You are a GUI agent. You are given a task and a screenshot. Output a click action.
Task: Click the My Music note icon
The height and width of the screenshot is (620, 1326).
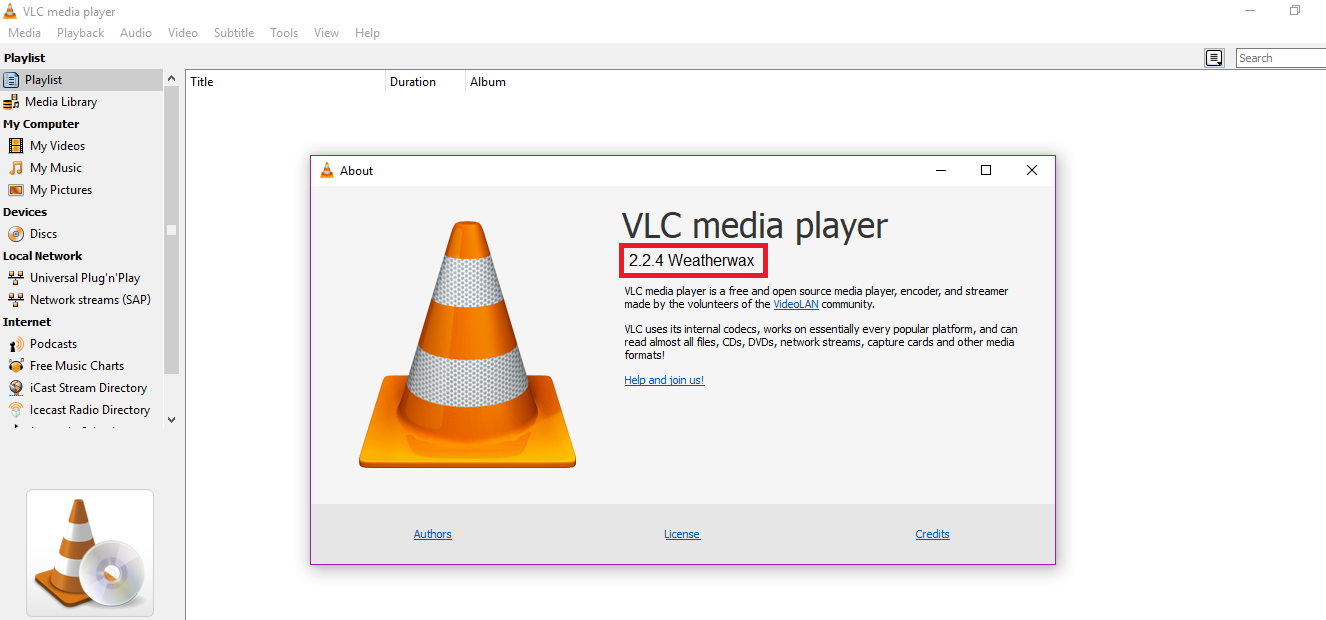click(16, 168)
